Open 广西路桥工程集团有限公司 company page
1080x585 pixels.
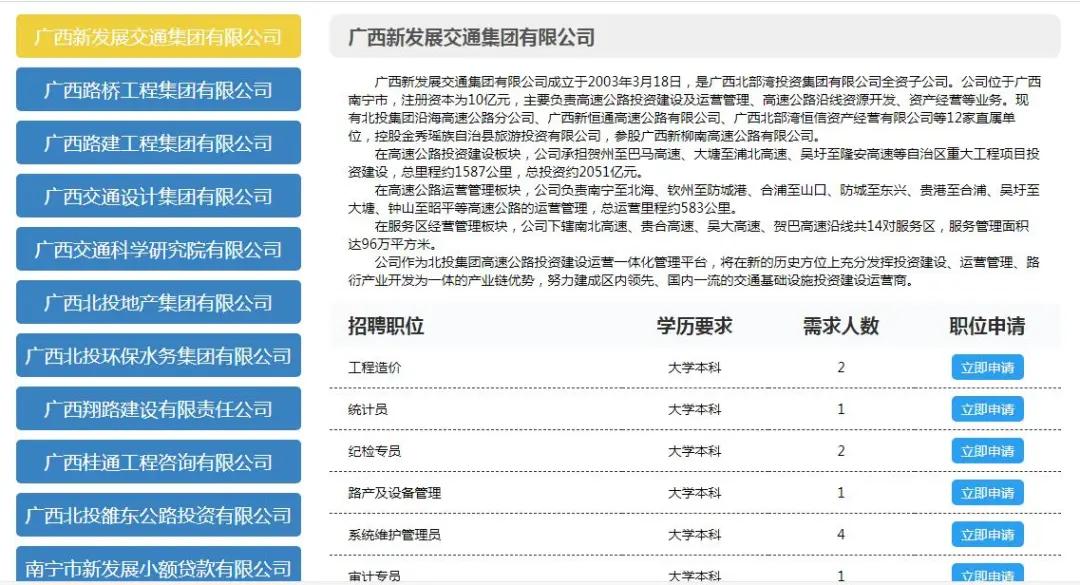(157, 90)
